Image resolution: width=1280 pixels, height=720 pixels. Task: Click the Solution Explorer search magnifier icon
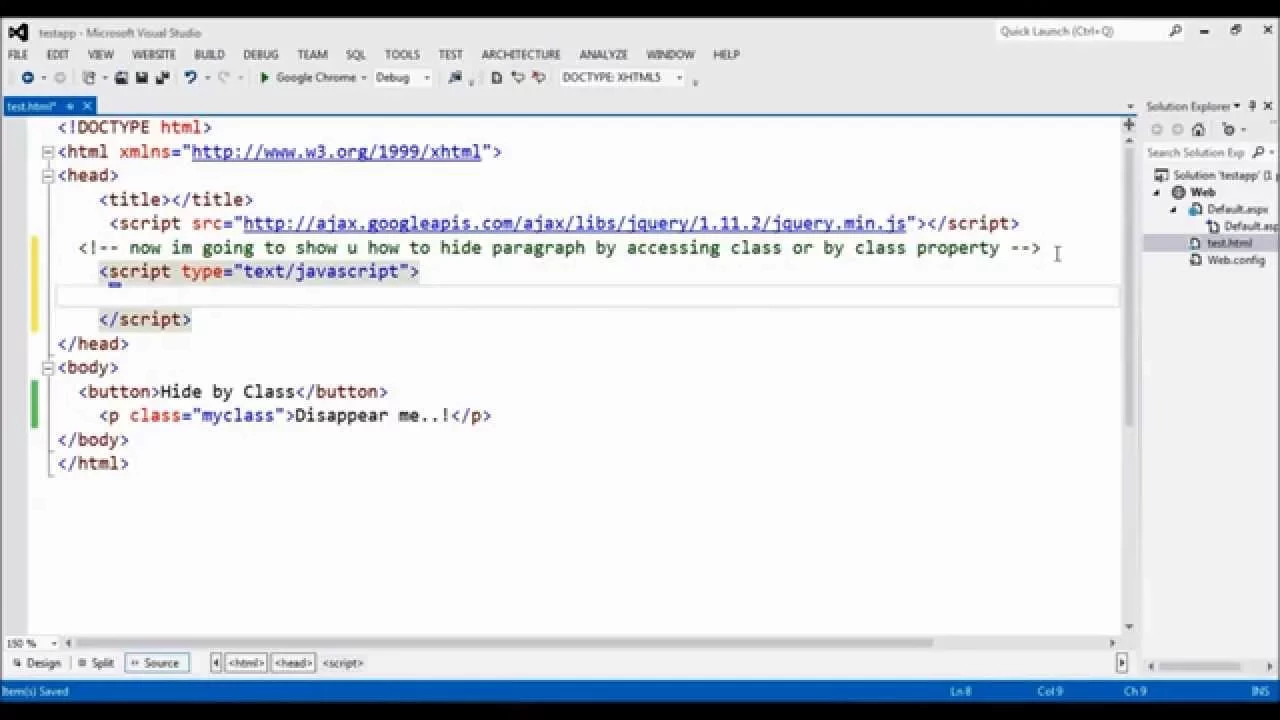1258,152
